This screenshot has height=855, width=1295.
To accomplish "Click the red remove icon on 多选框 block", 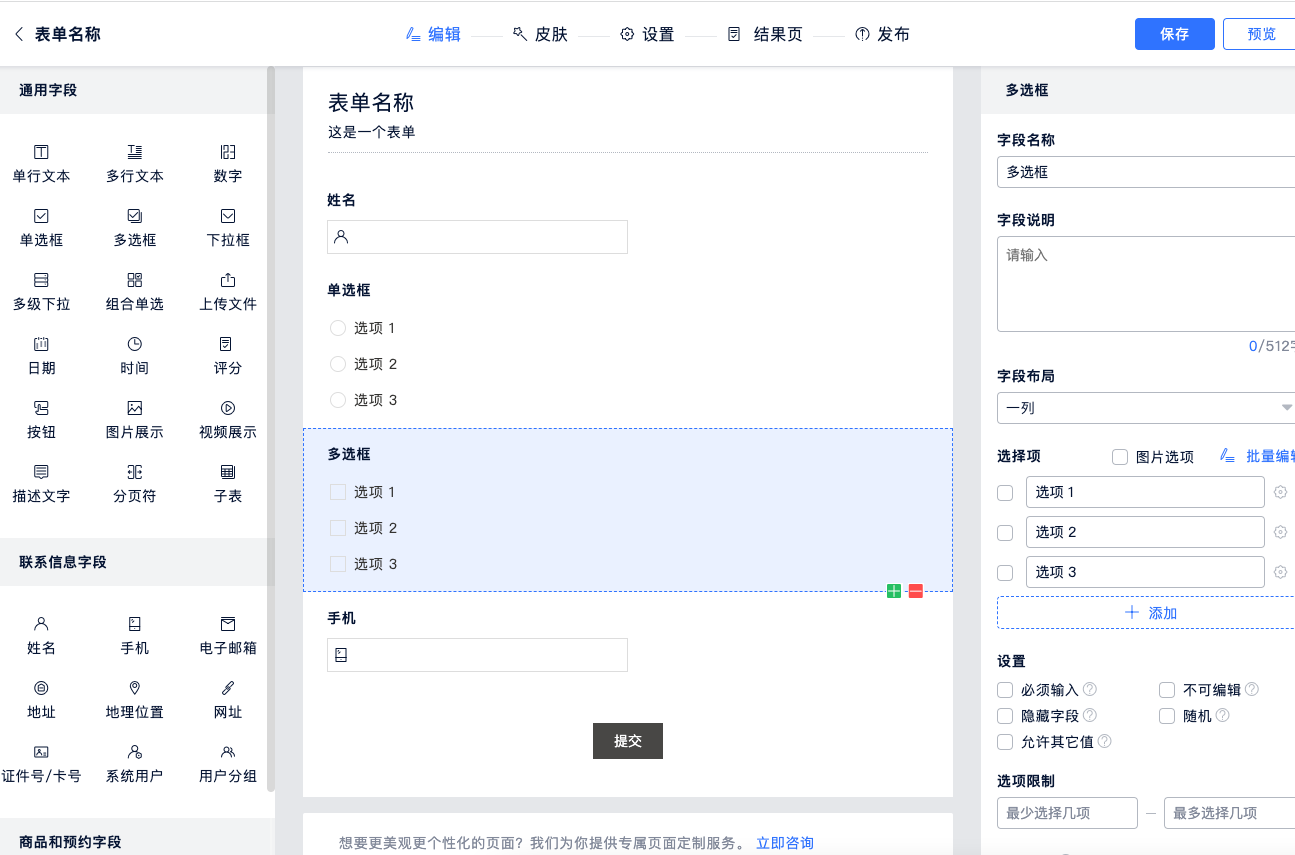I will pyautogui.click(x=915, y=591).
